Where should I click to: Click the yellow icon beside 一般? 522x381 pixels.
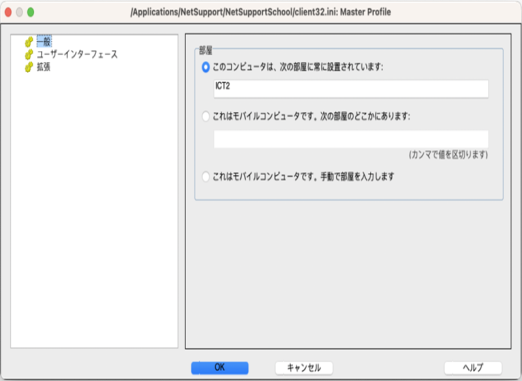pyautogui.click(x=29, y=42)
